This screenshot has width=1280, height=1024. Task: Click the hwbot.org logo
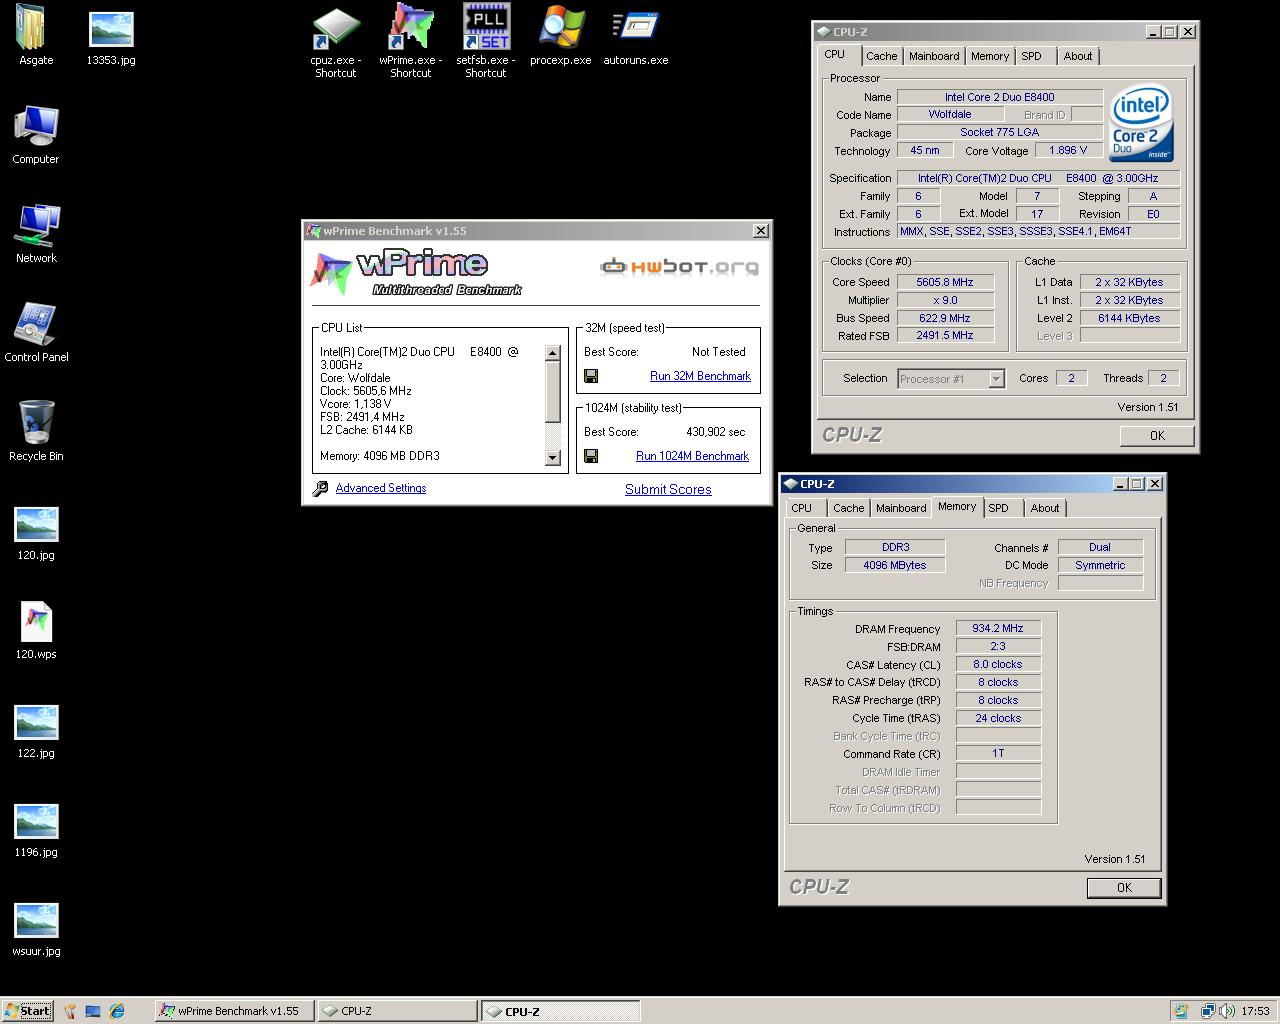point(679,267)
